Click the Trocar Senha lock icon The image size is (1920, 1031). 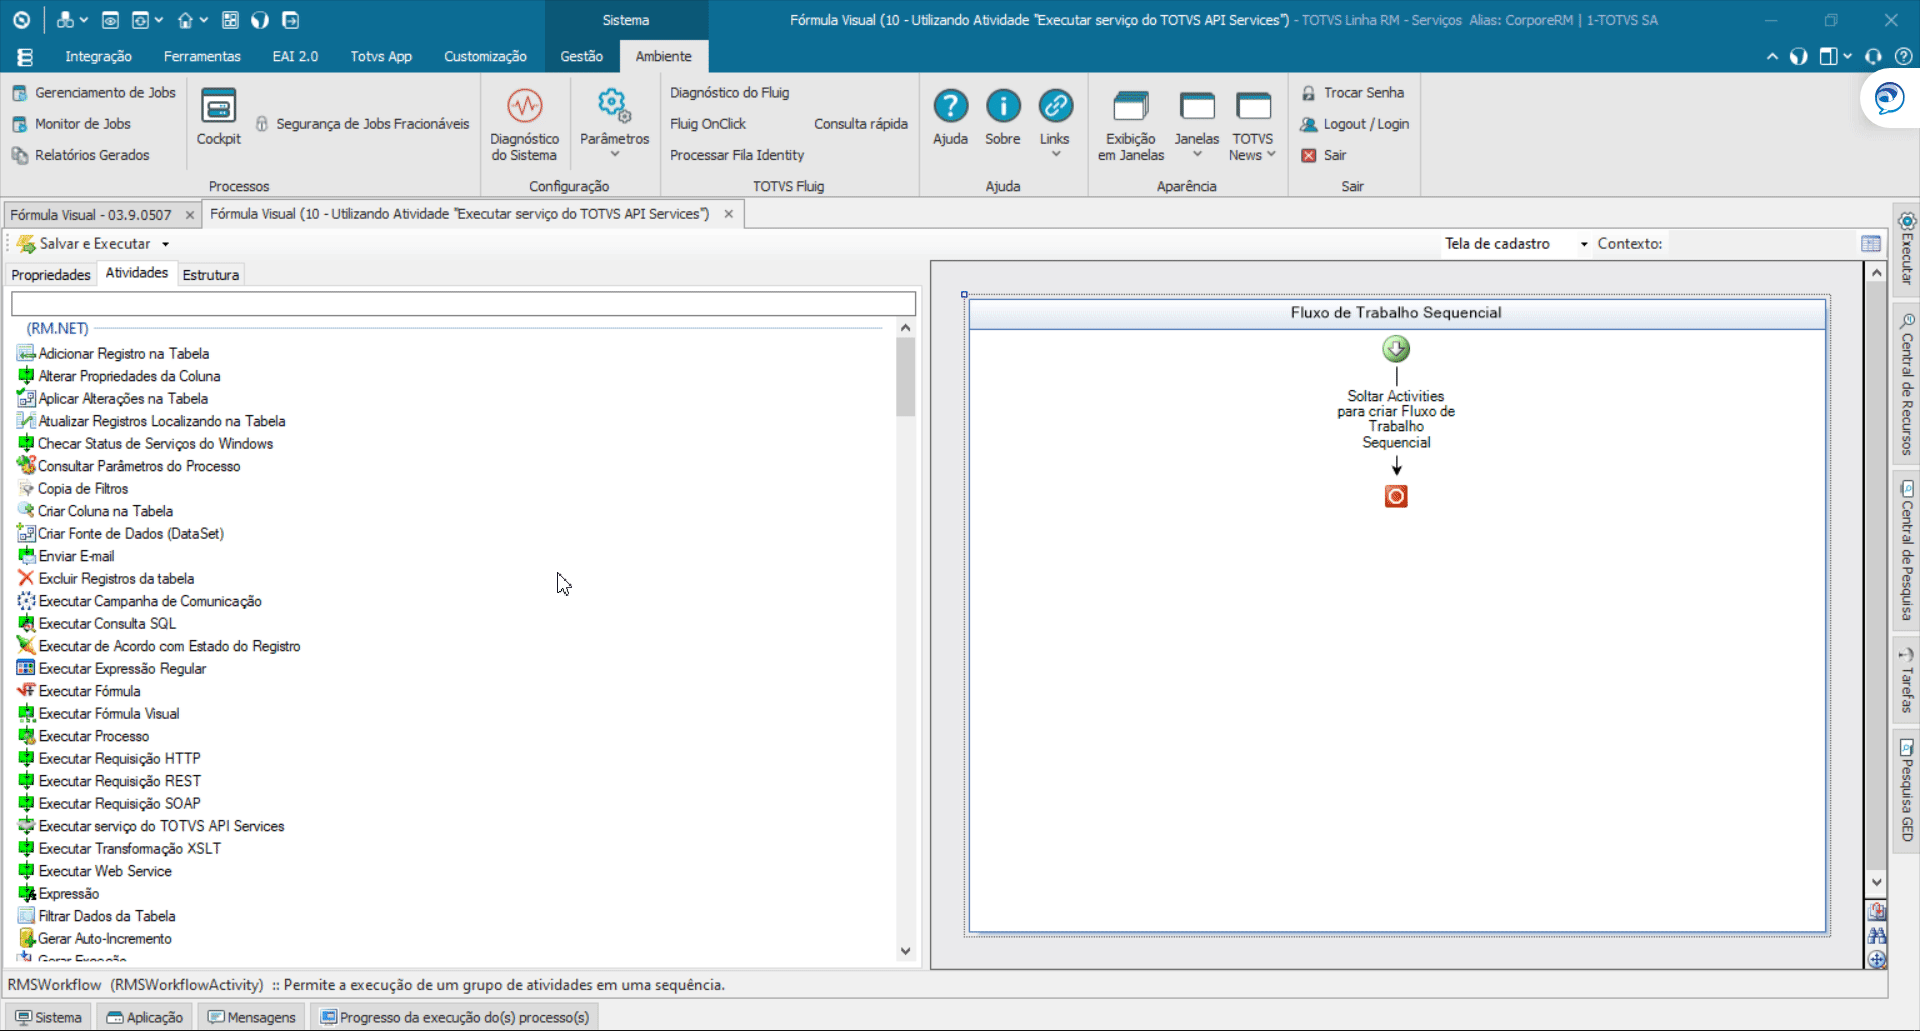[x=1308, y=93]
